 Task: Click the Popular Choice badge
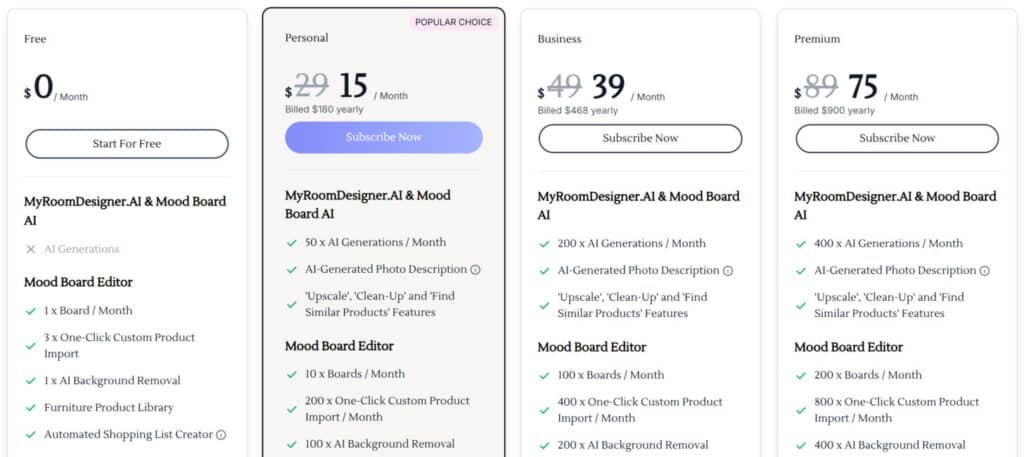[x=453, y=22]
